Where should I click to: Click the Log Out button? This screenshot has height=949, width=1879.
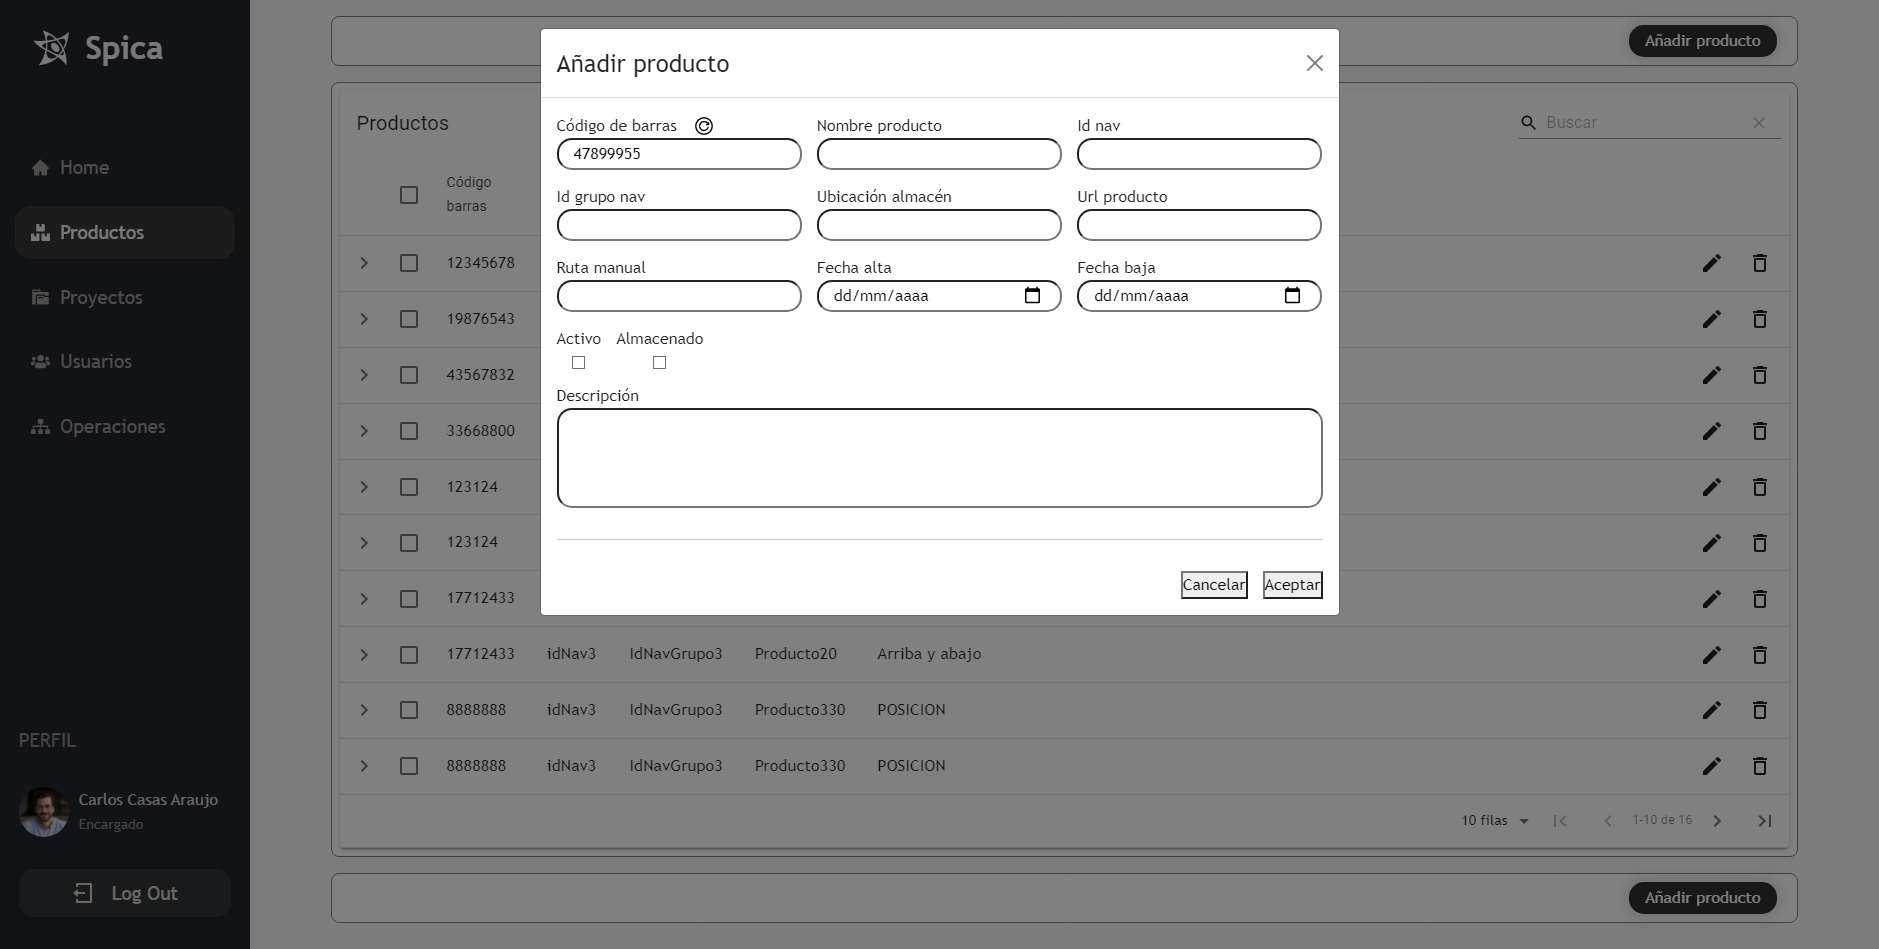pos(125,893)
